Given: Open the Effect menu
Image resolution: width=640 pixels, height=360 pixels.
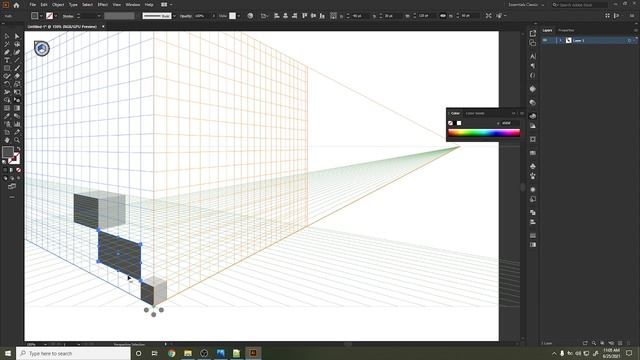Looking at the screenshot, I should pyautogui.click(x=102, y=5).
